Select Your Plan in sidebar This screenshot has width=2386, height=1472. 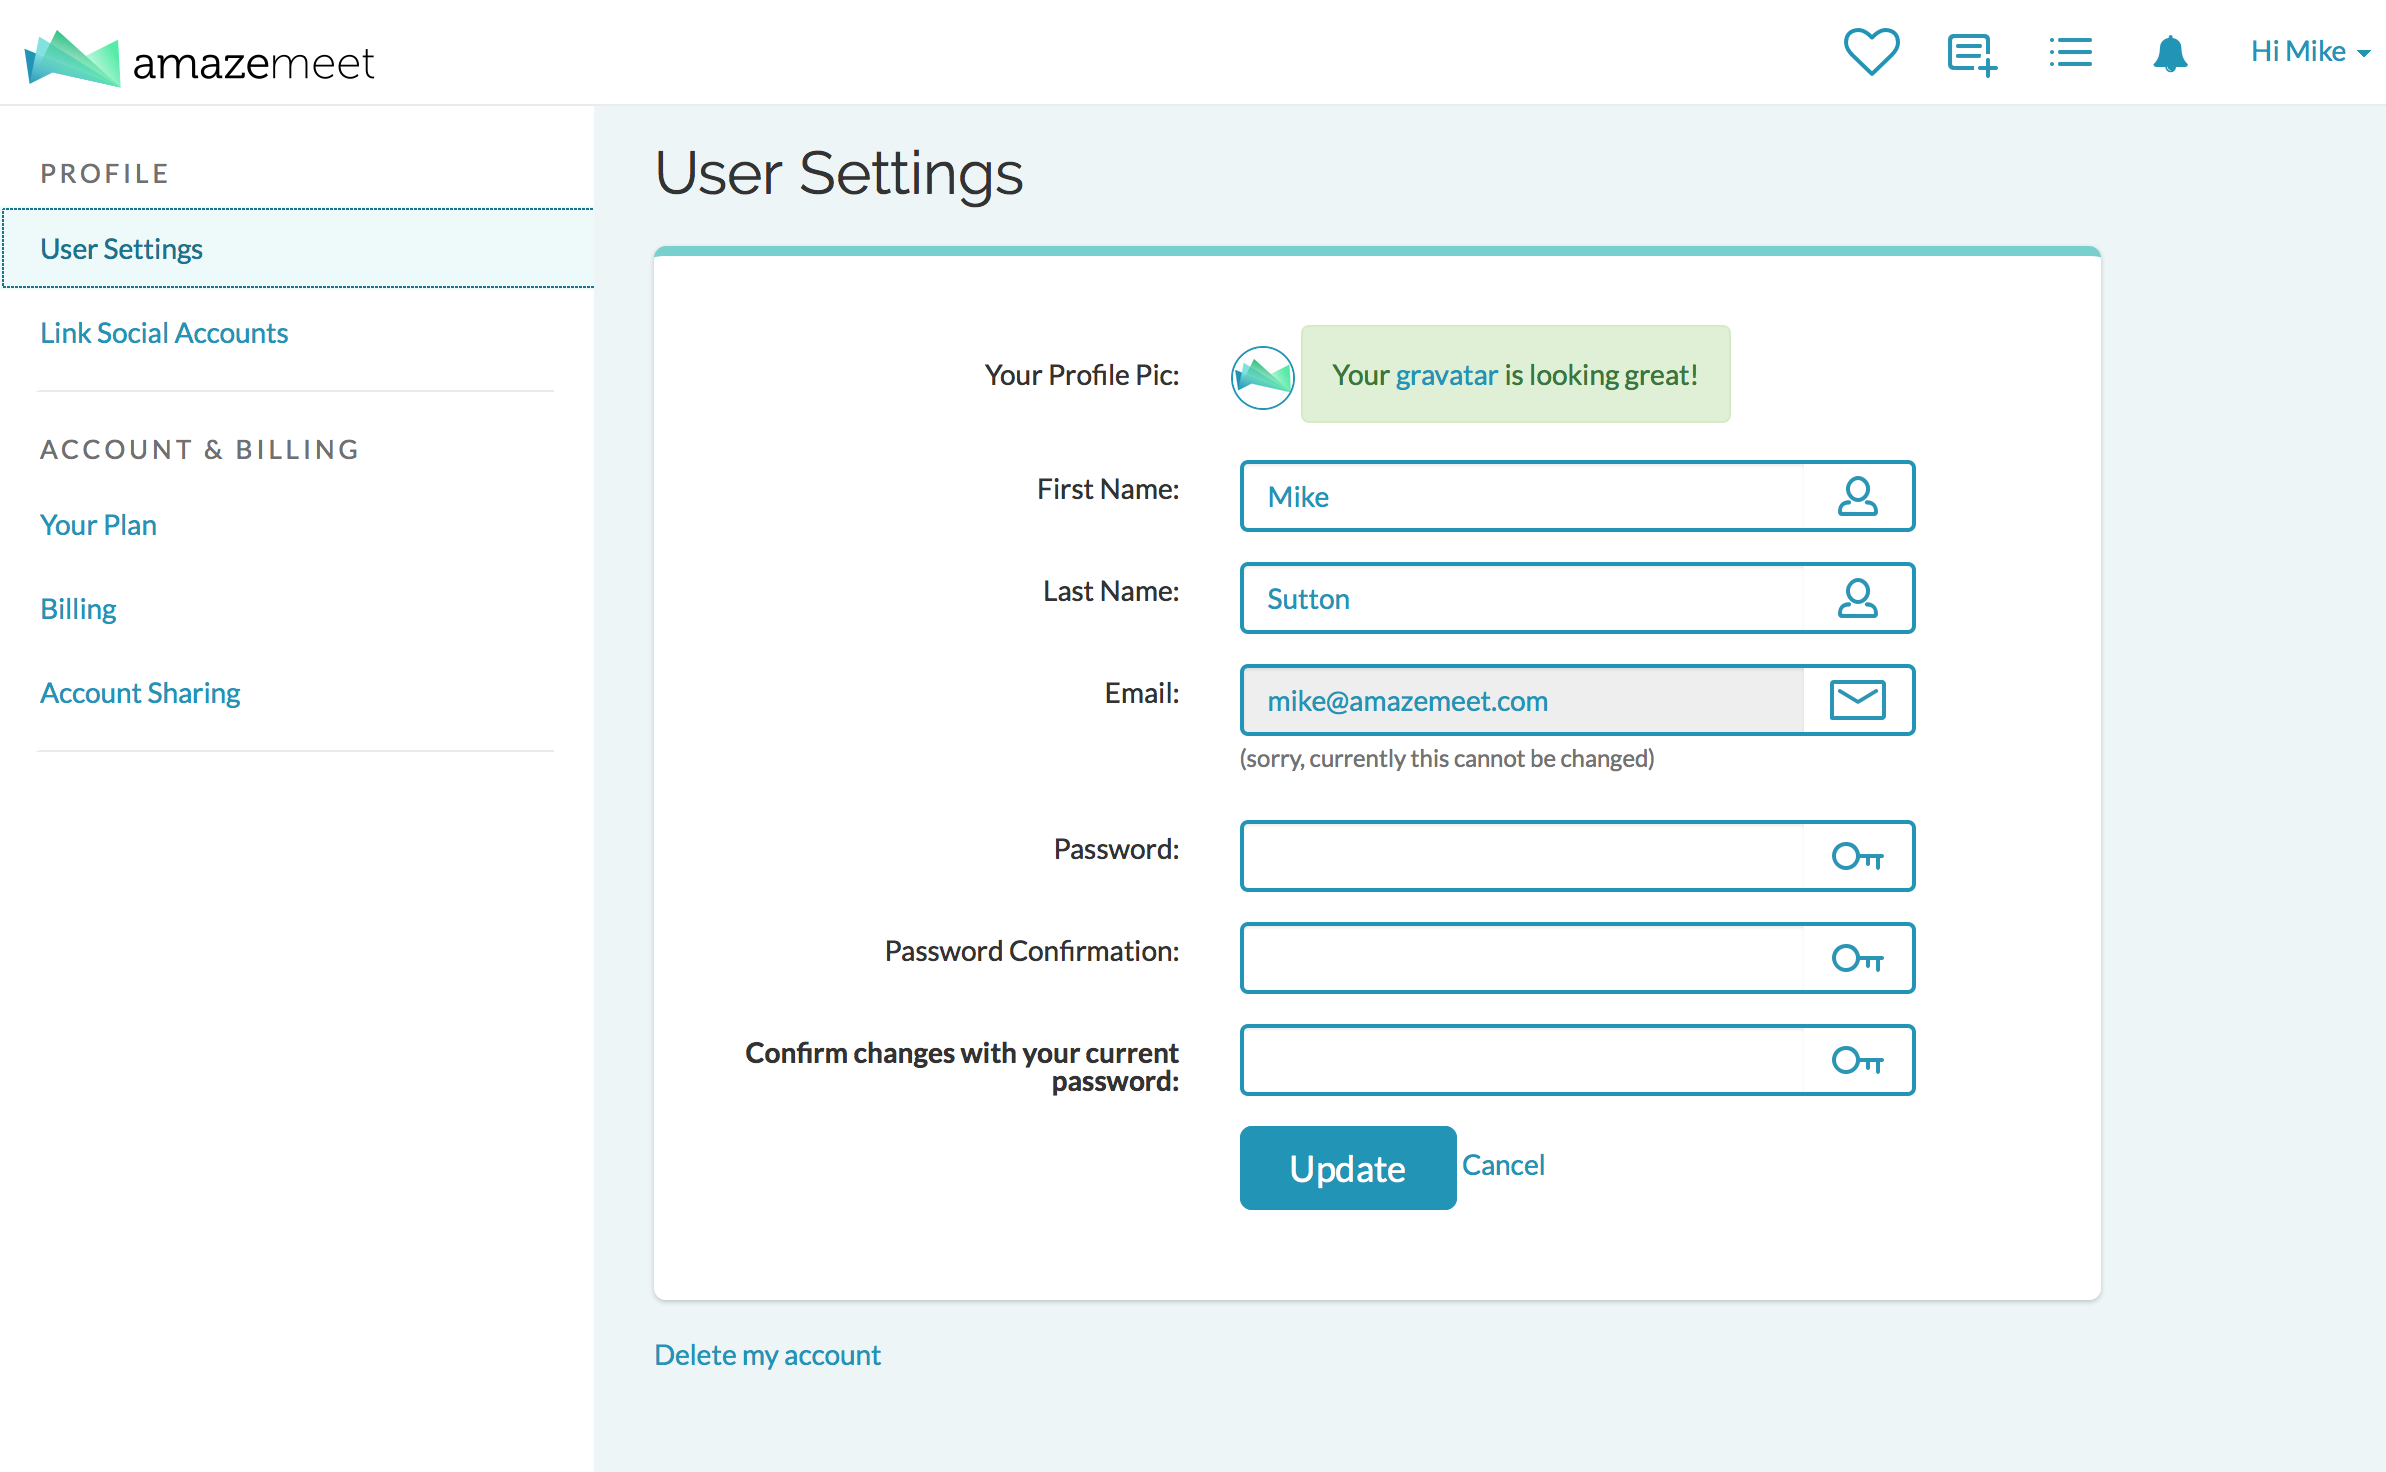click(98, 525)
